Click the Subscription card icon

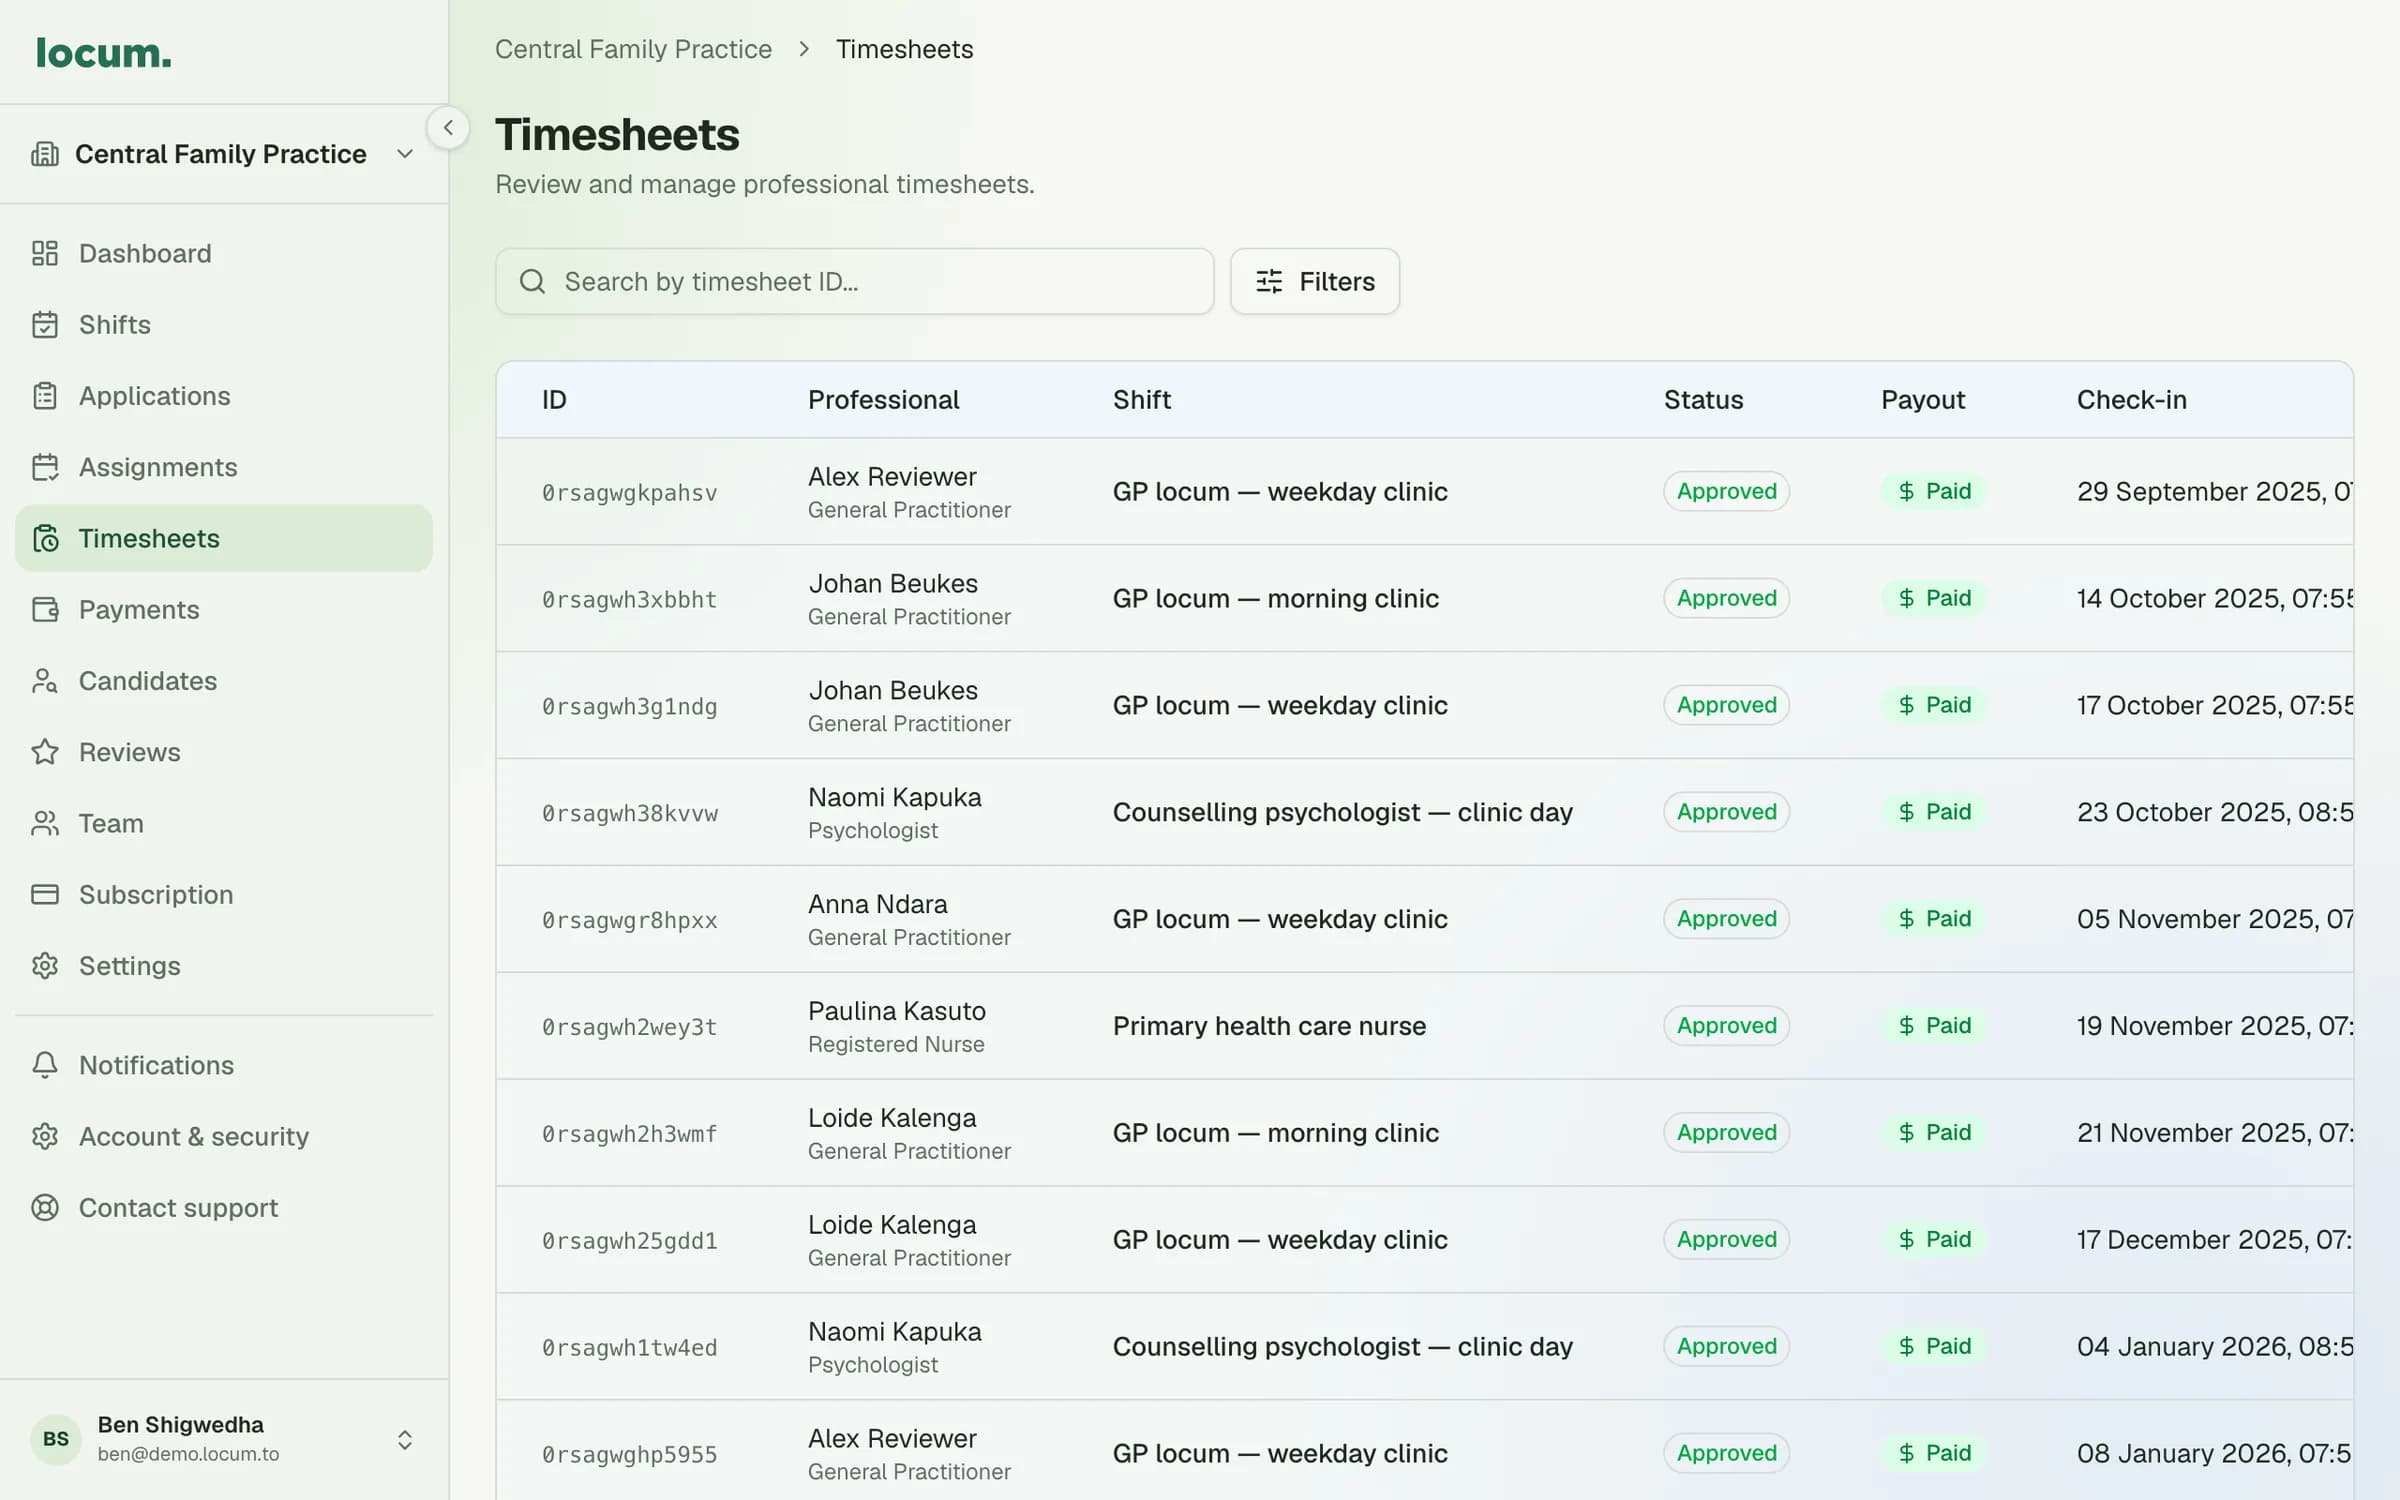(x=45, y=894)
